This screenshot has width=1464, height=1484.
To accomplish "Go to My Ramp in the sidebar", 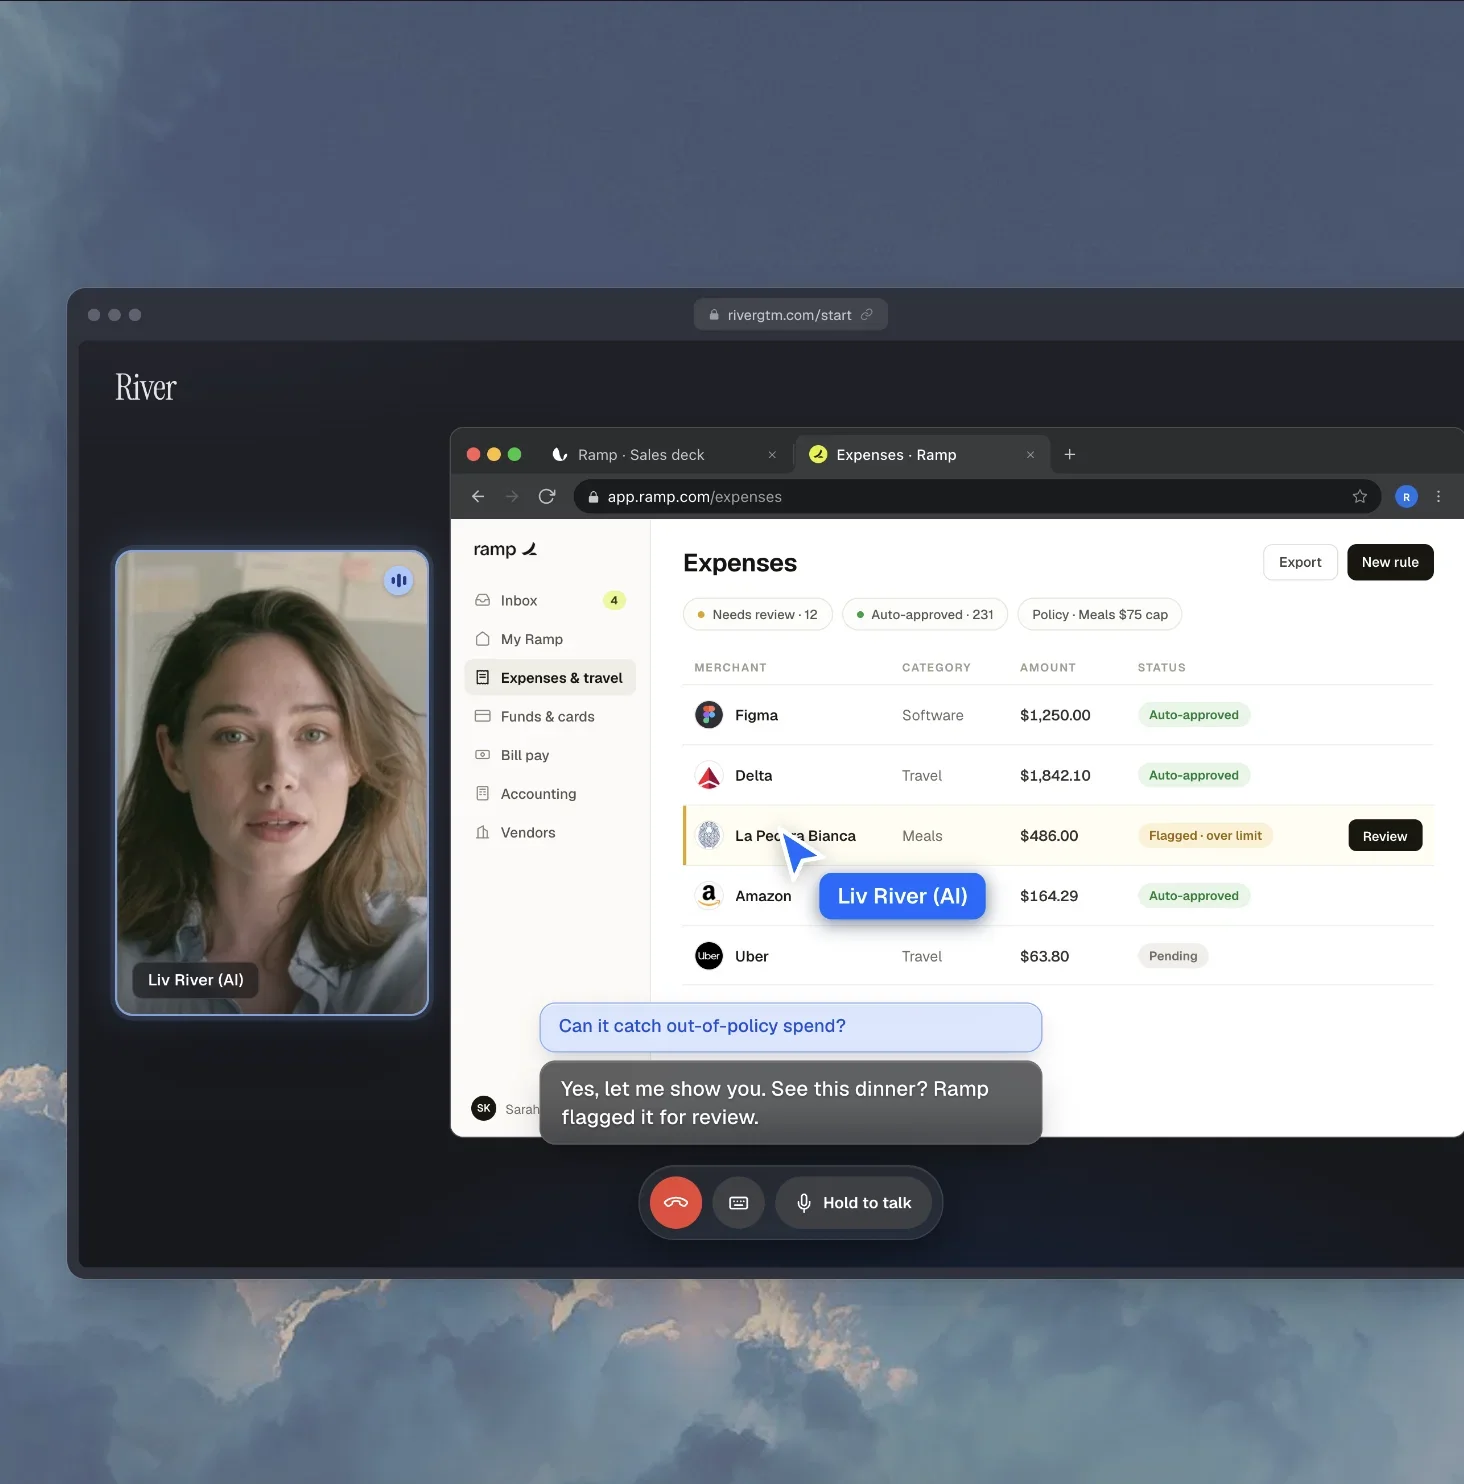I will tap(549, 639).
